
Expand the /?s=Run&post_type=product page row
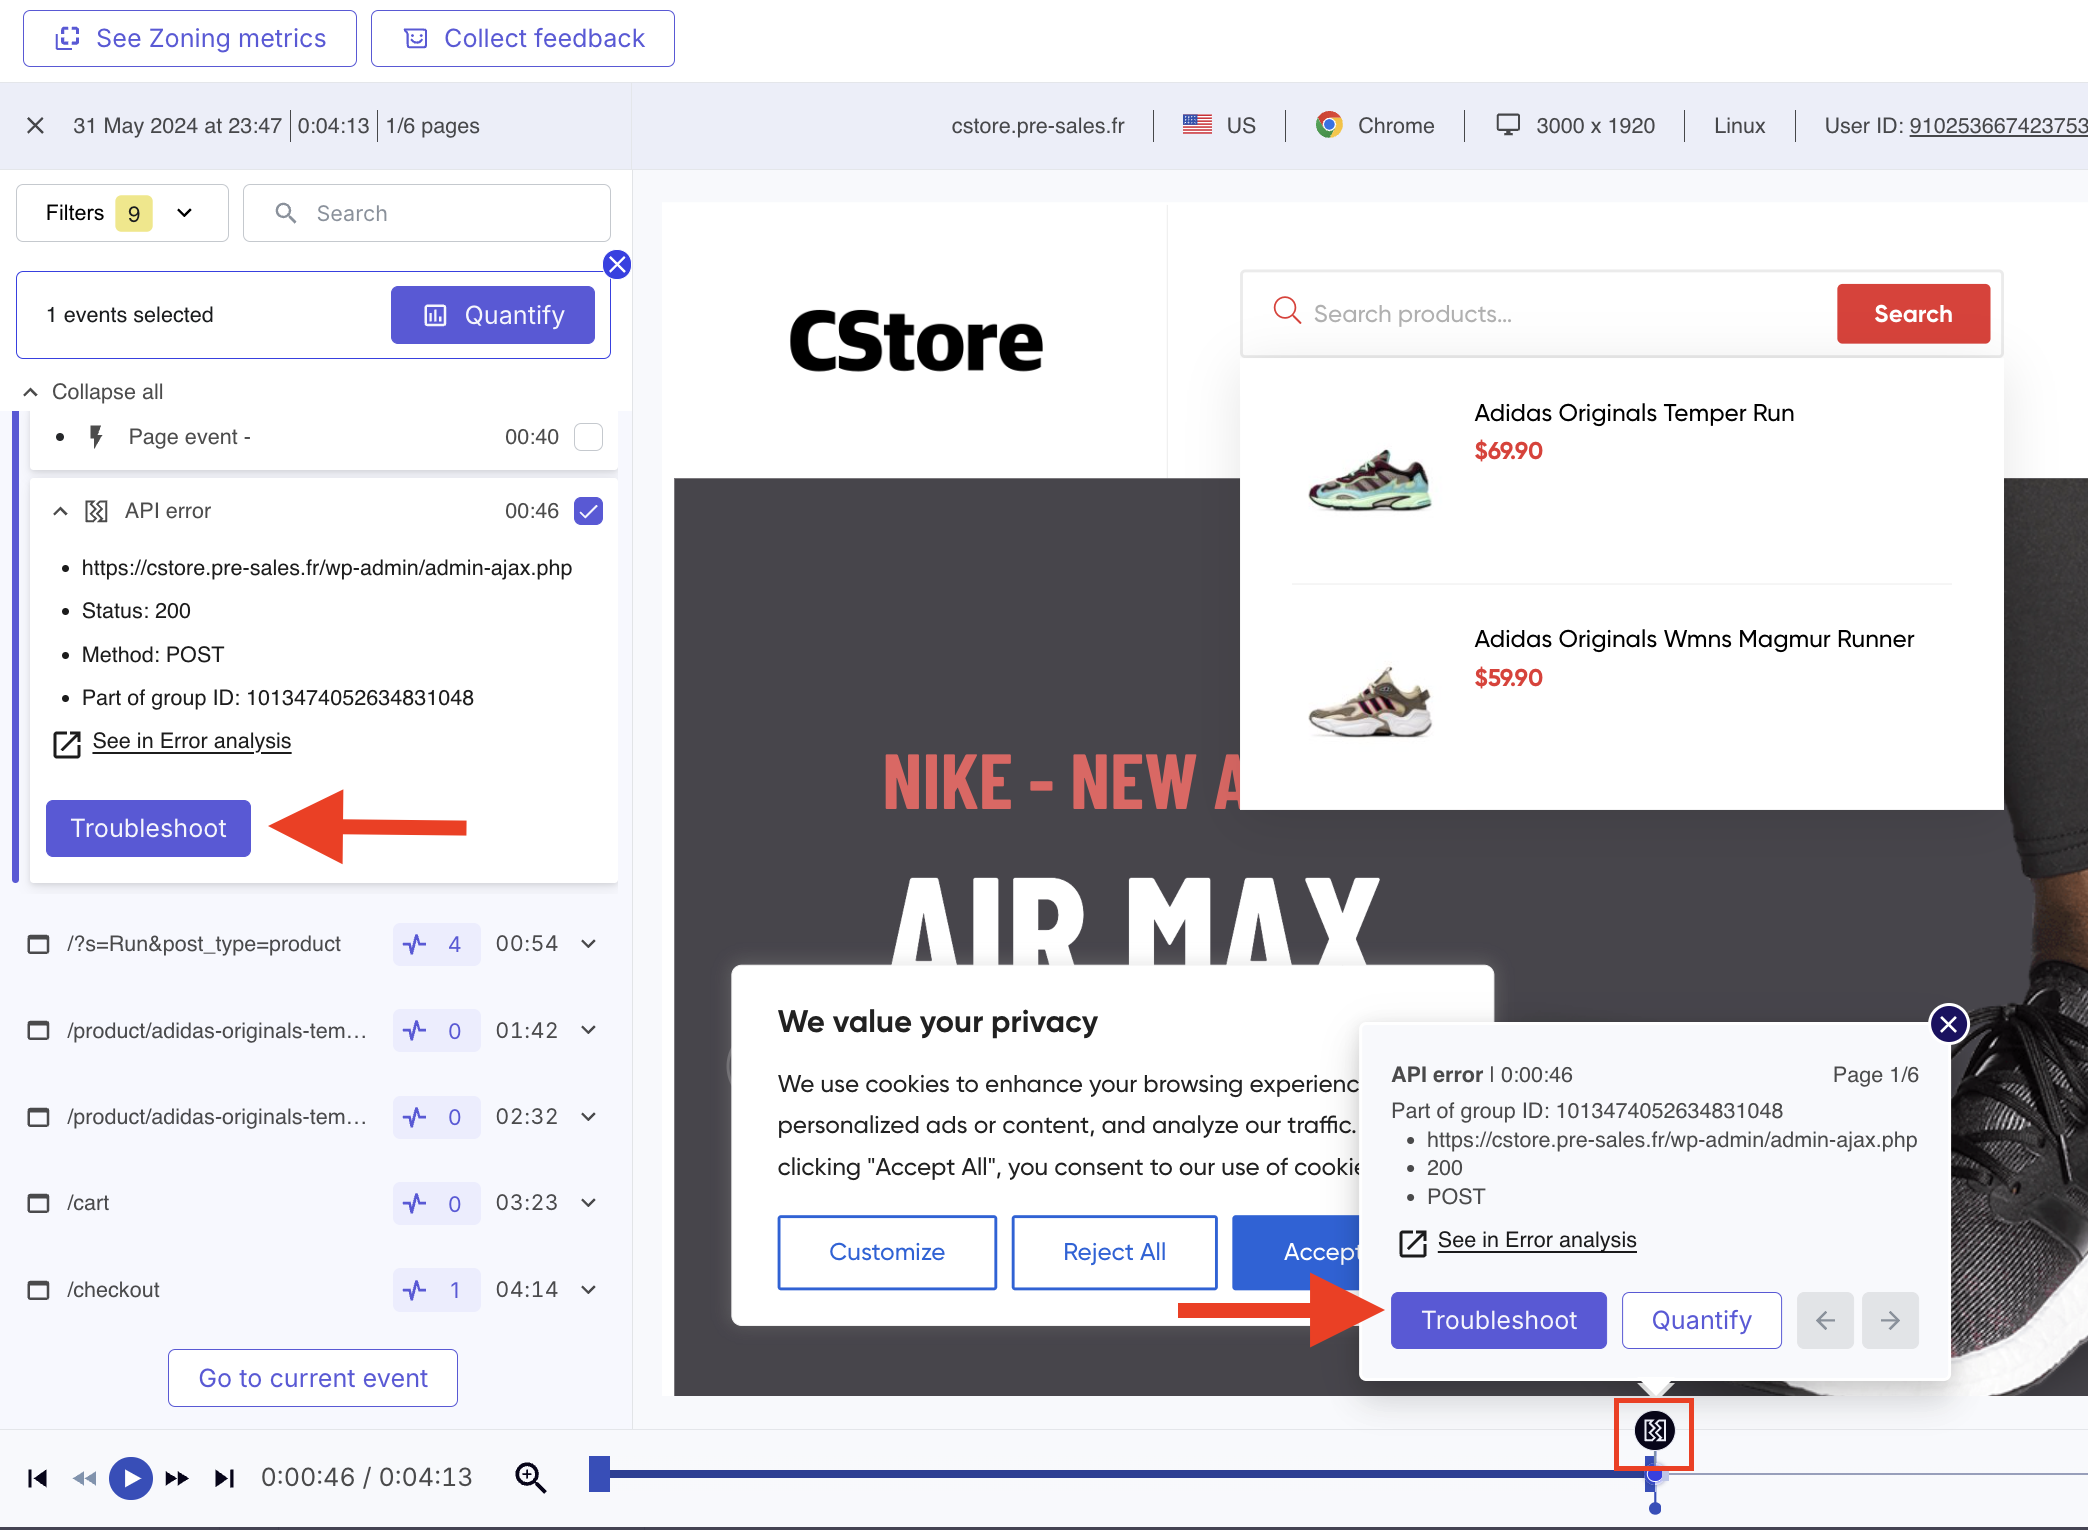[589, 944]
